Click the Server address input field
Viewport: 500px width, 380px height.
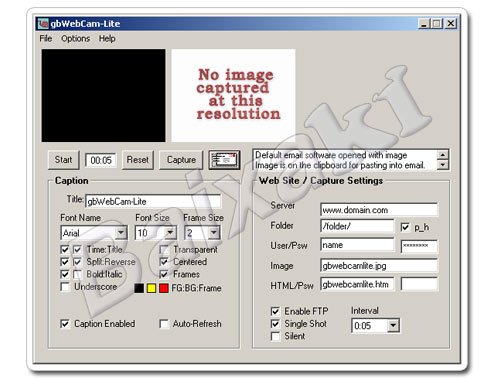tap(379, 210)
